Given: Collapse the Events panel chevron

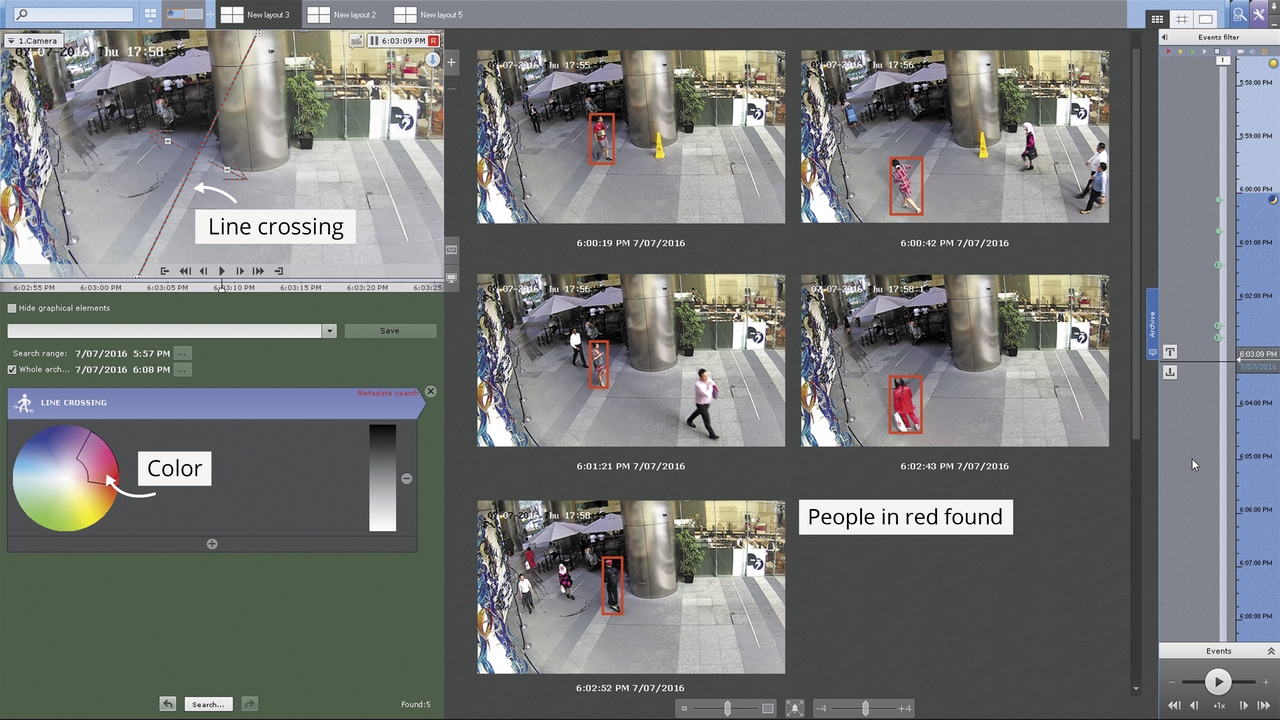Looking at the screenshot, I should tap(1271, 651).
